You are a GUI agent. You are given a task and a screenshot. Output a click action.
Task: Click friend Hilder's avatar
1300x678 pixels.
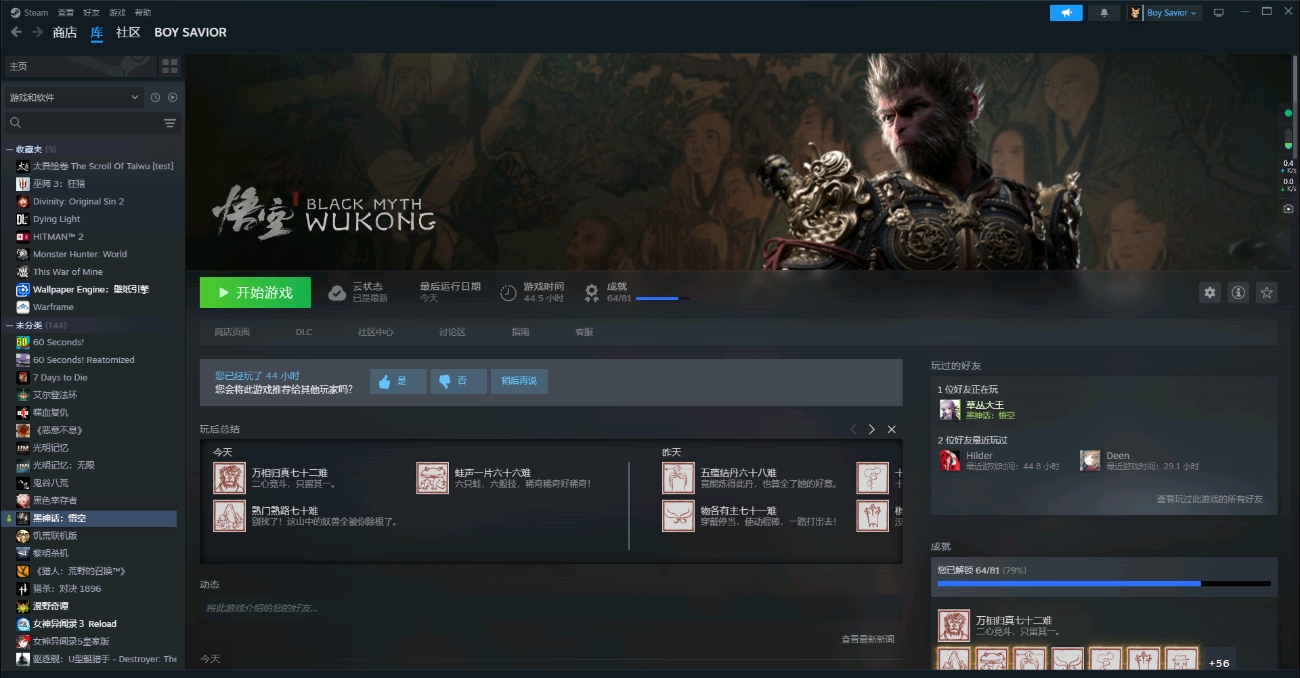(x=949, y=460)
